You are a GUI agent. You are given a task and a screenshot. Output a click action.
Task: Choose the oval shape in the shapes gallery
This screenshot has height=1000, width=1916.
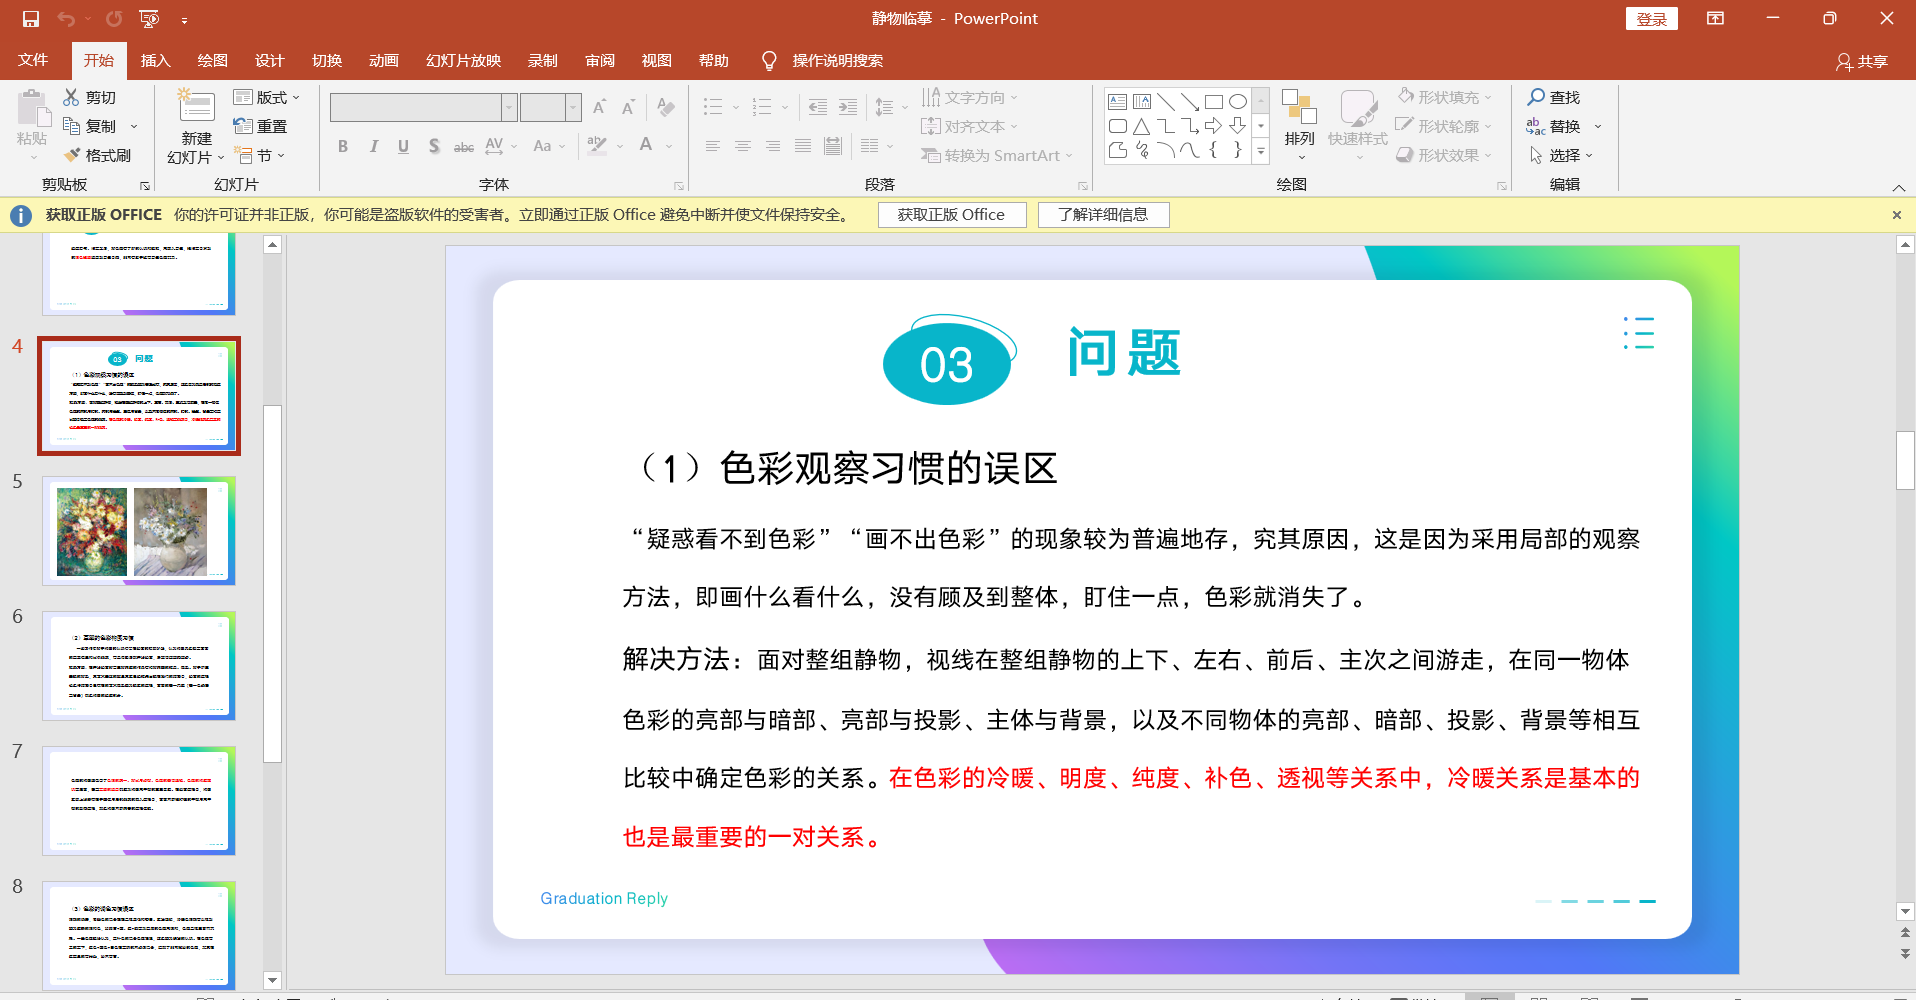1238,101
